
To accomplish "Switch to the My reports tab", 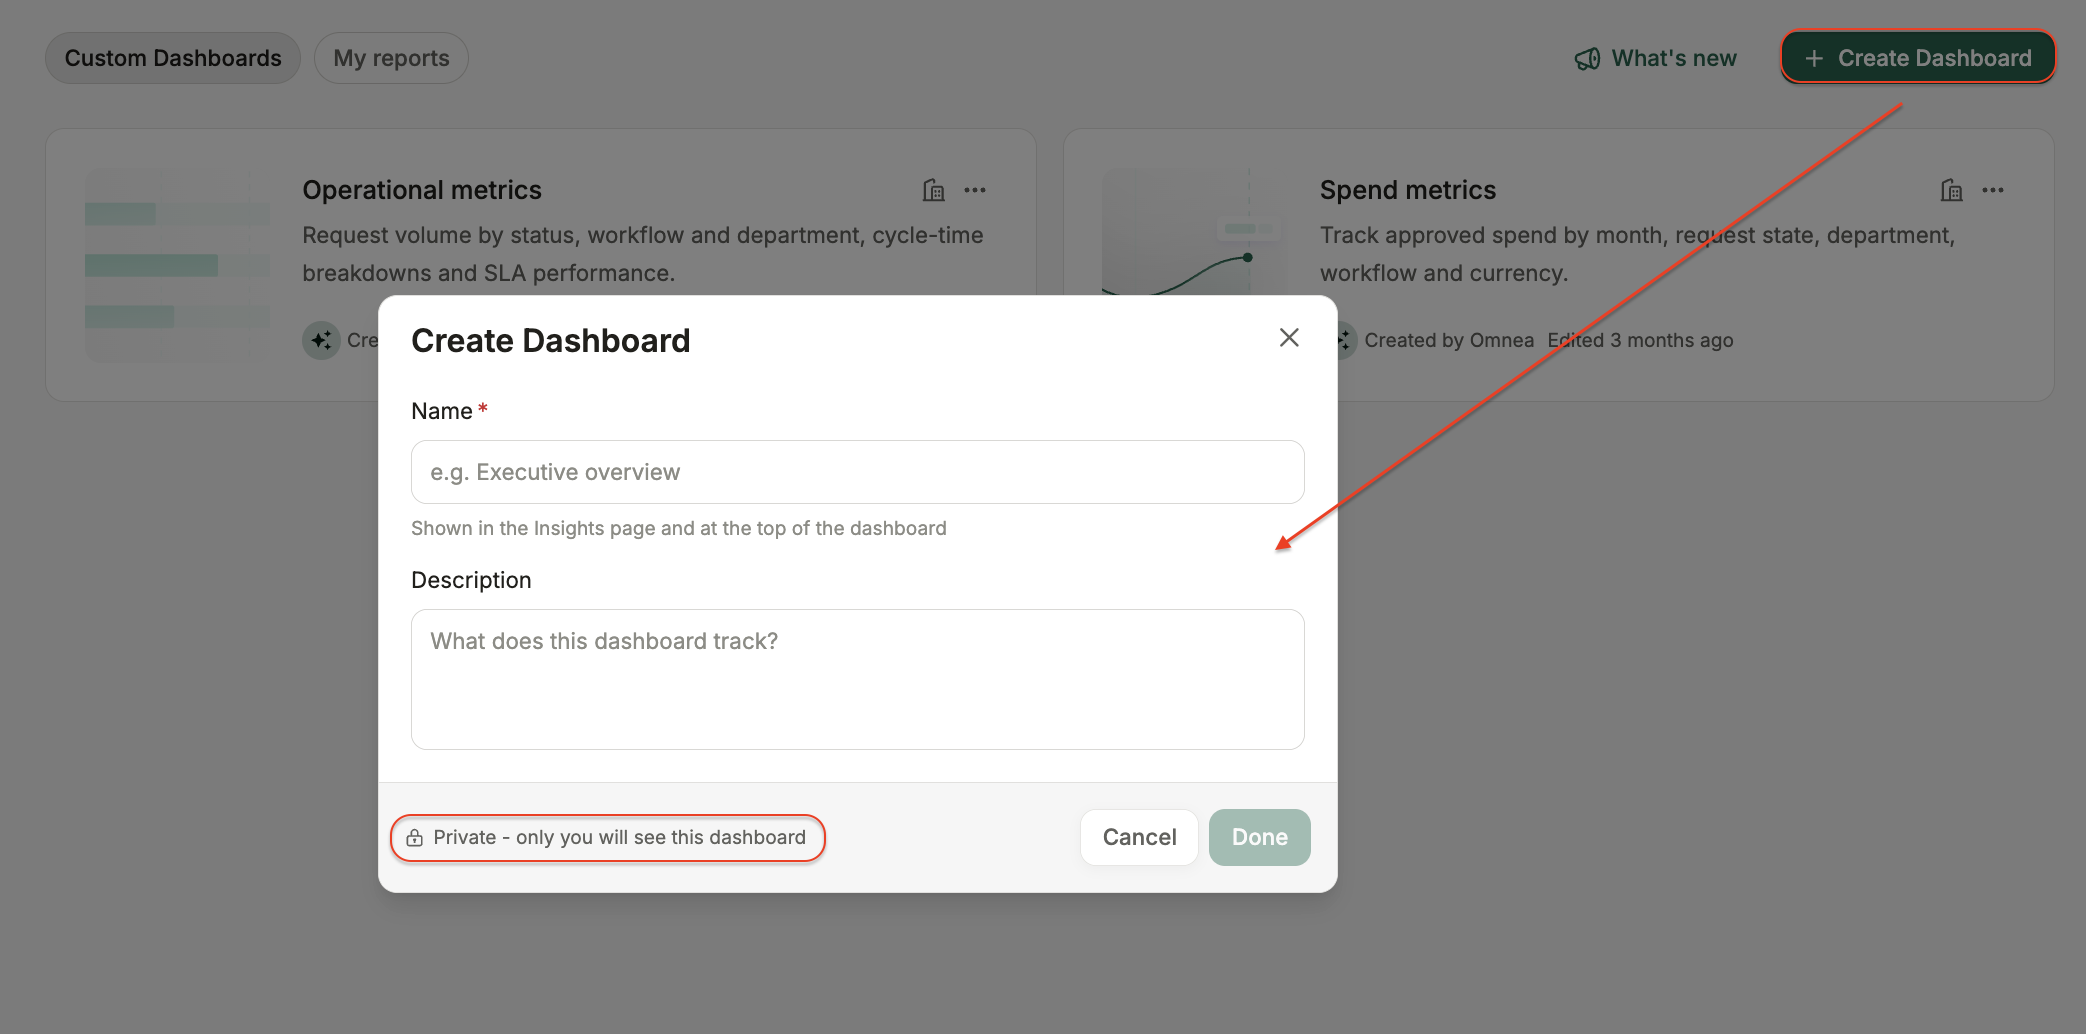I will click(391, 58).
